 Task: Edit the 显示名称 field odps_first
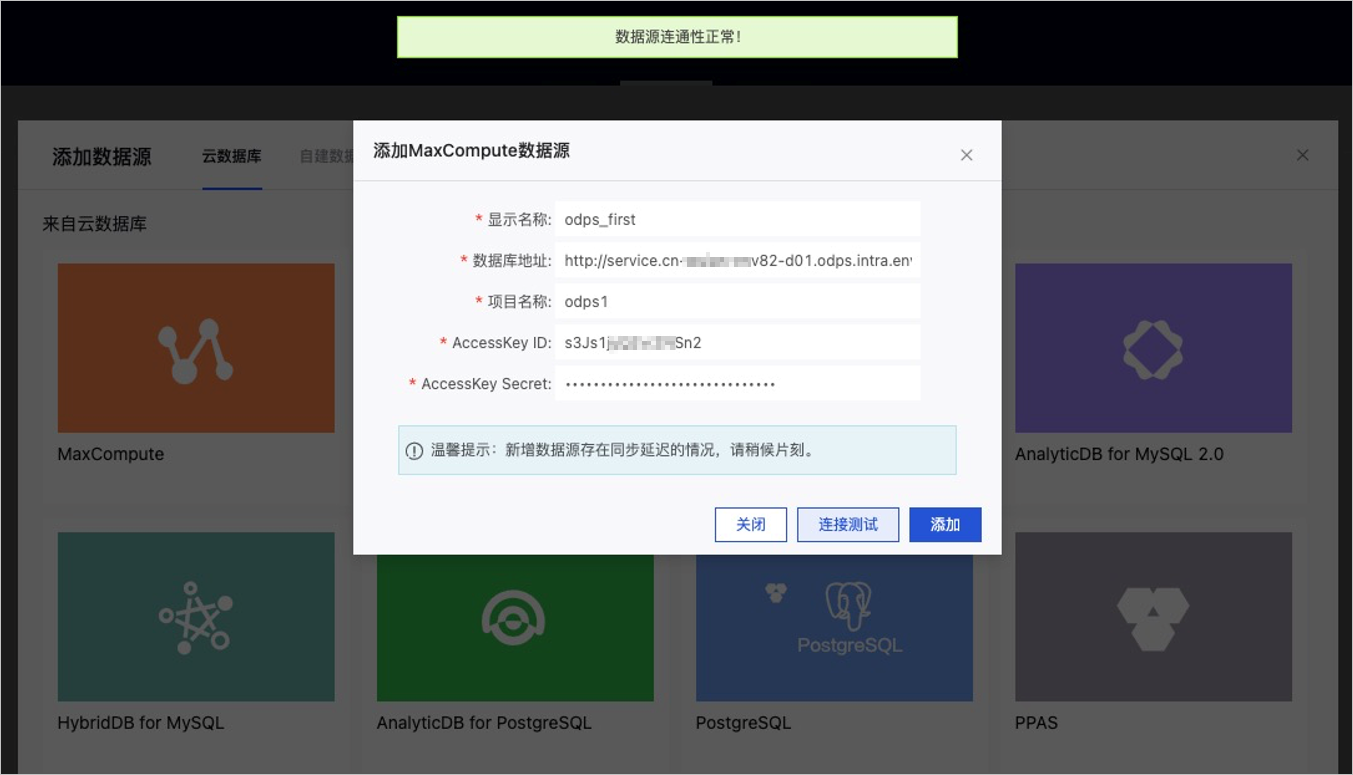737,219
